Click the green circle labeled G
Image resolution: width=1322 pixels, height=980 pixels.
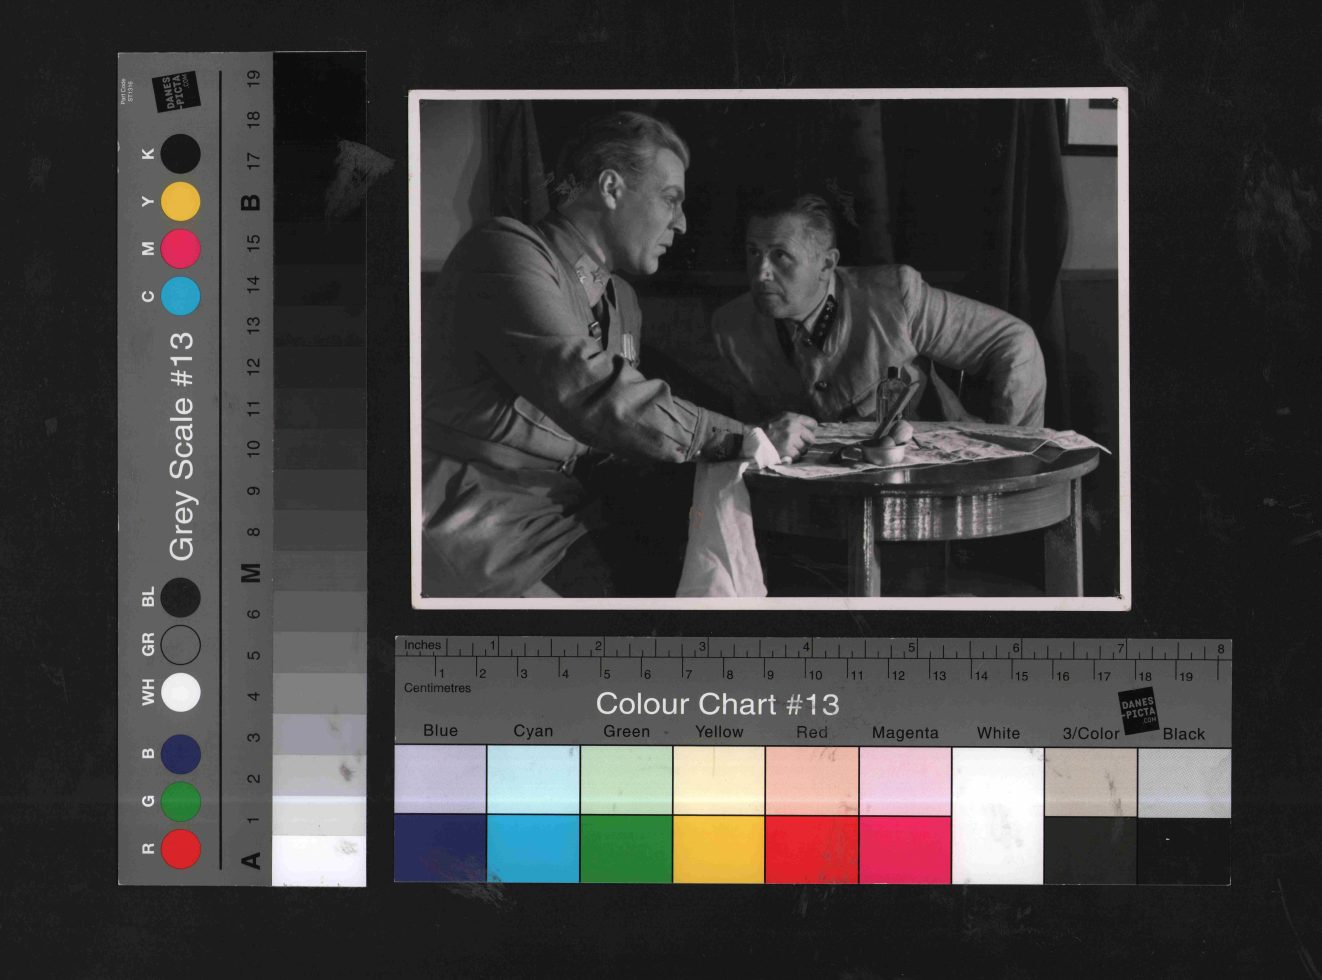(x=181, y=801)
